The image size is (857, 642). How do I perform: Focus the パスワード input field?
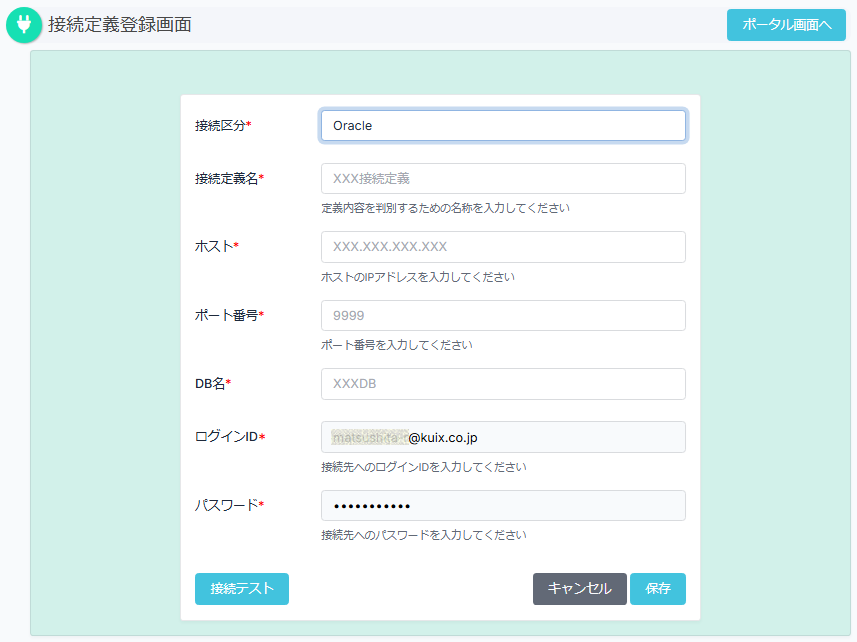(503, 506)
